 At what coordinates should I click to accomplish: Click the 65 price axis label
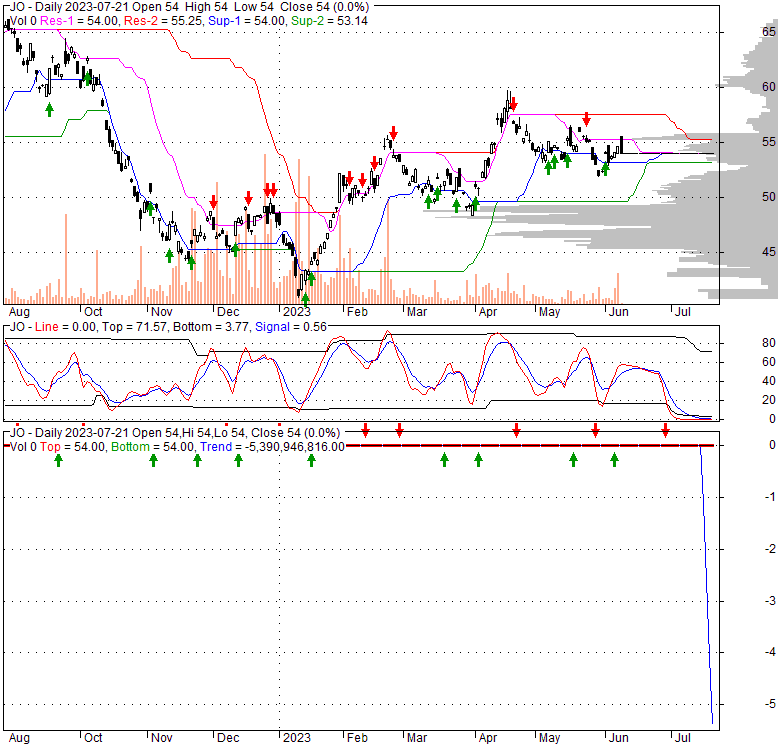(766, 32)
